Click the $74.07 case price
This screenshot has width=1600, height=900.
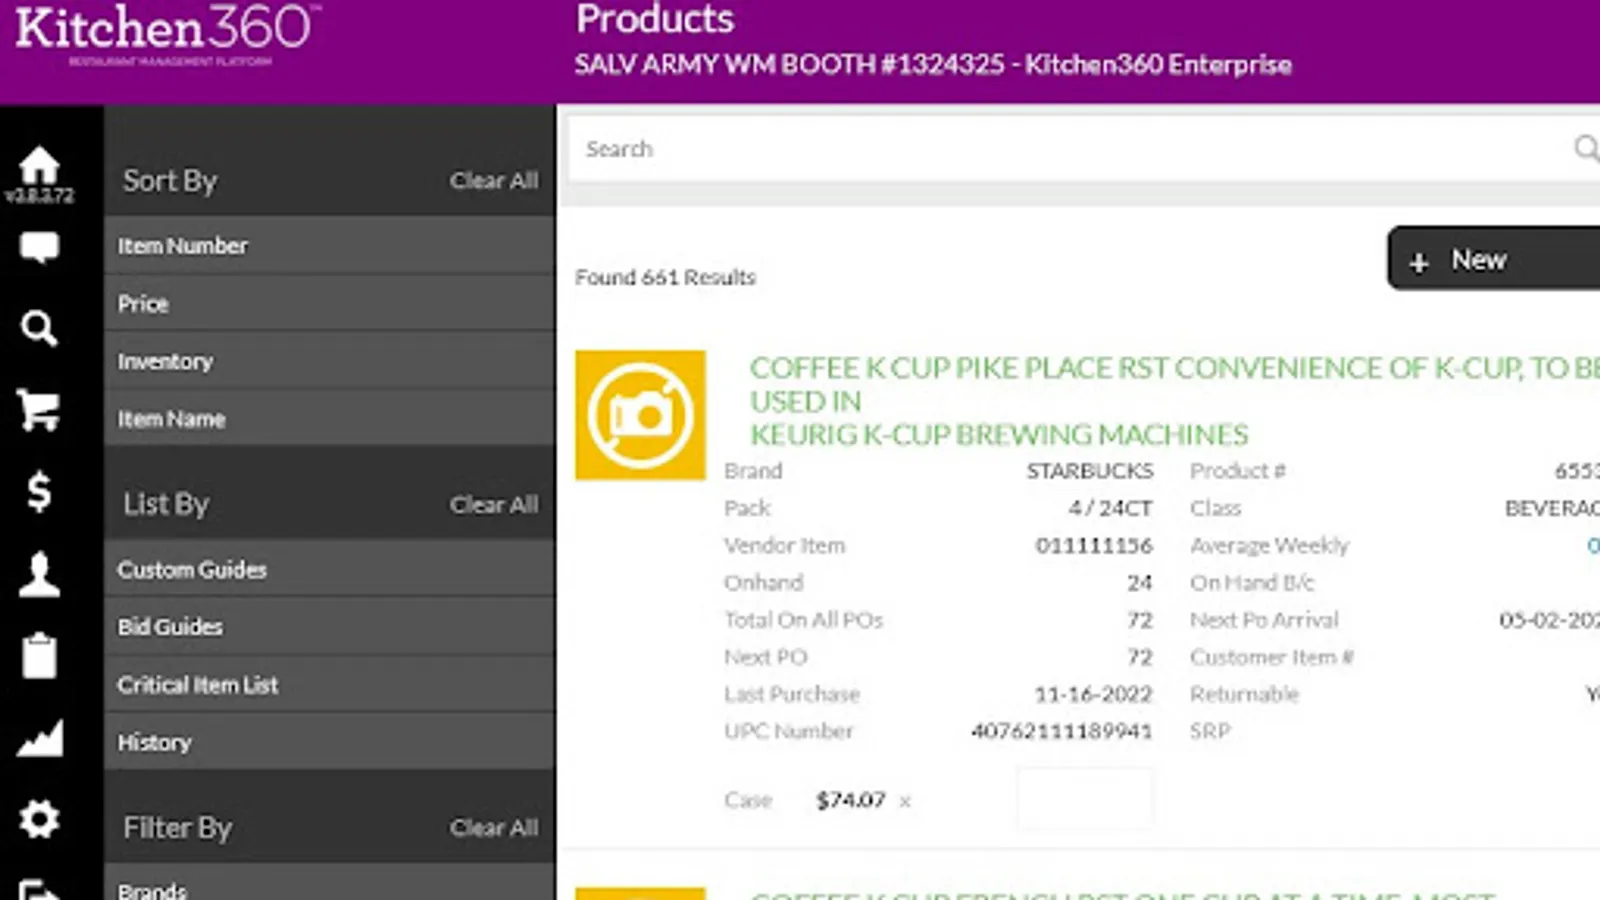tap(851, 800)
